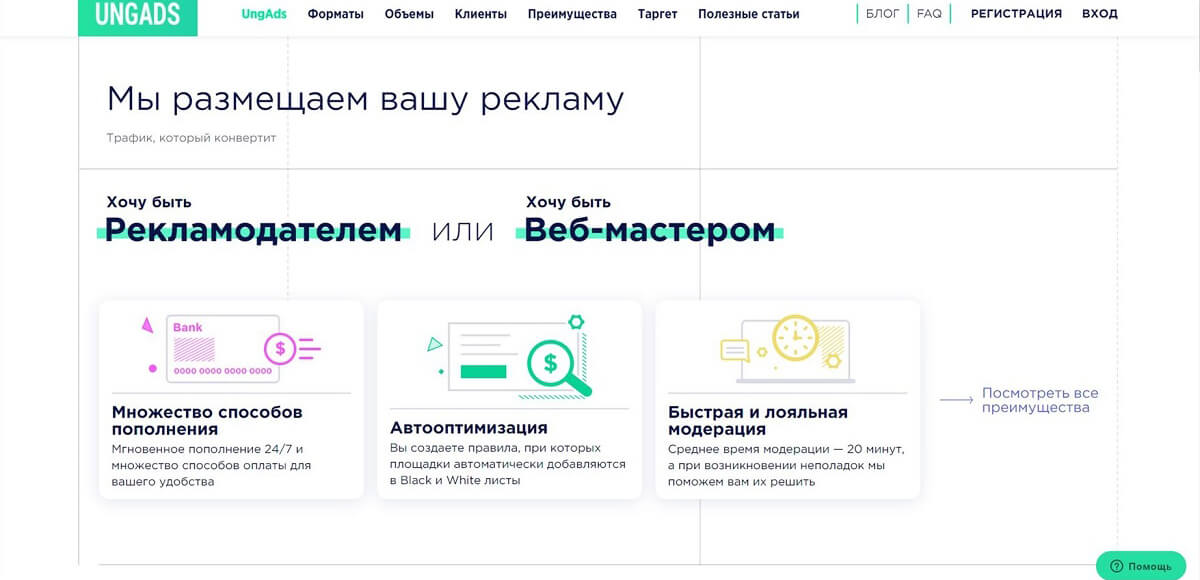Navigate to Клиенты
Viewport: 1200px width, 580px height.
(481, 14)
